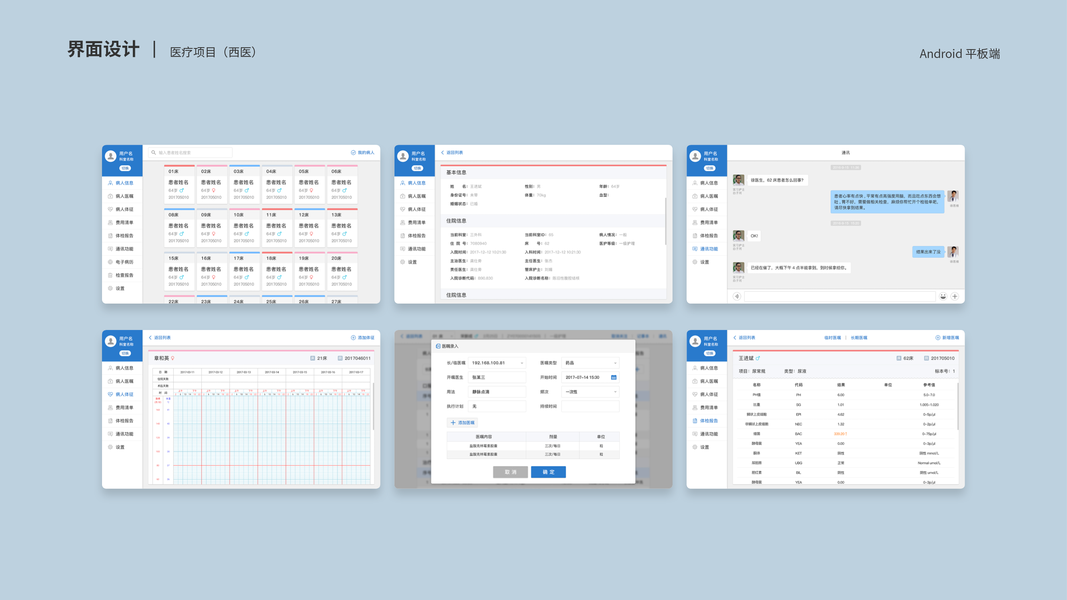
Task: Open 体检报告 in lab-report screen sidebar
Action: pyautogui.click(x=706, y=421)
